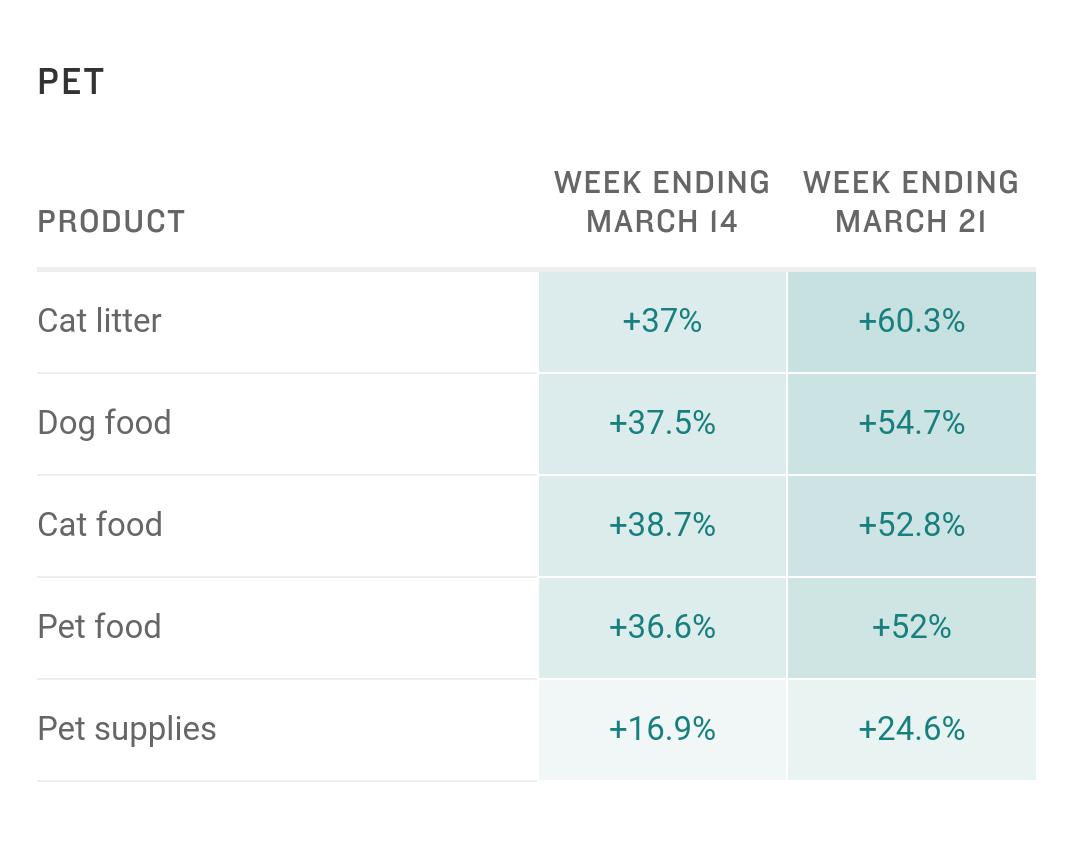Click the +37% Cat litter cell
Image resolution: width=1075 pixels, height=849 pixels.
click(662, 321)
